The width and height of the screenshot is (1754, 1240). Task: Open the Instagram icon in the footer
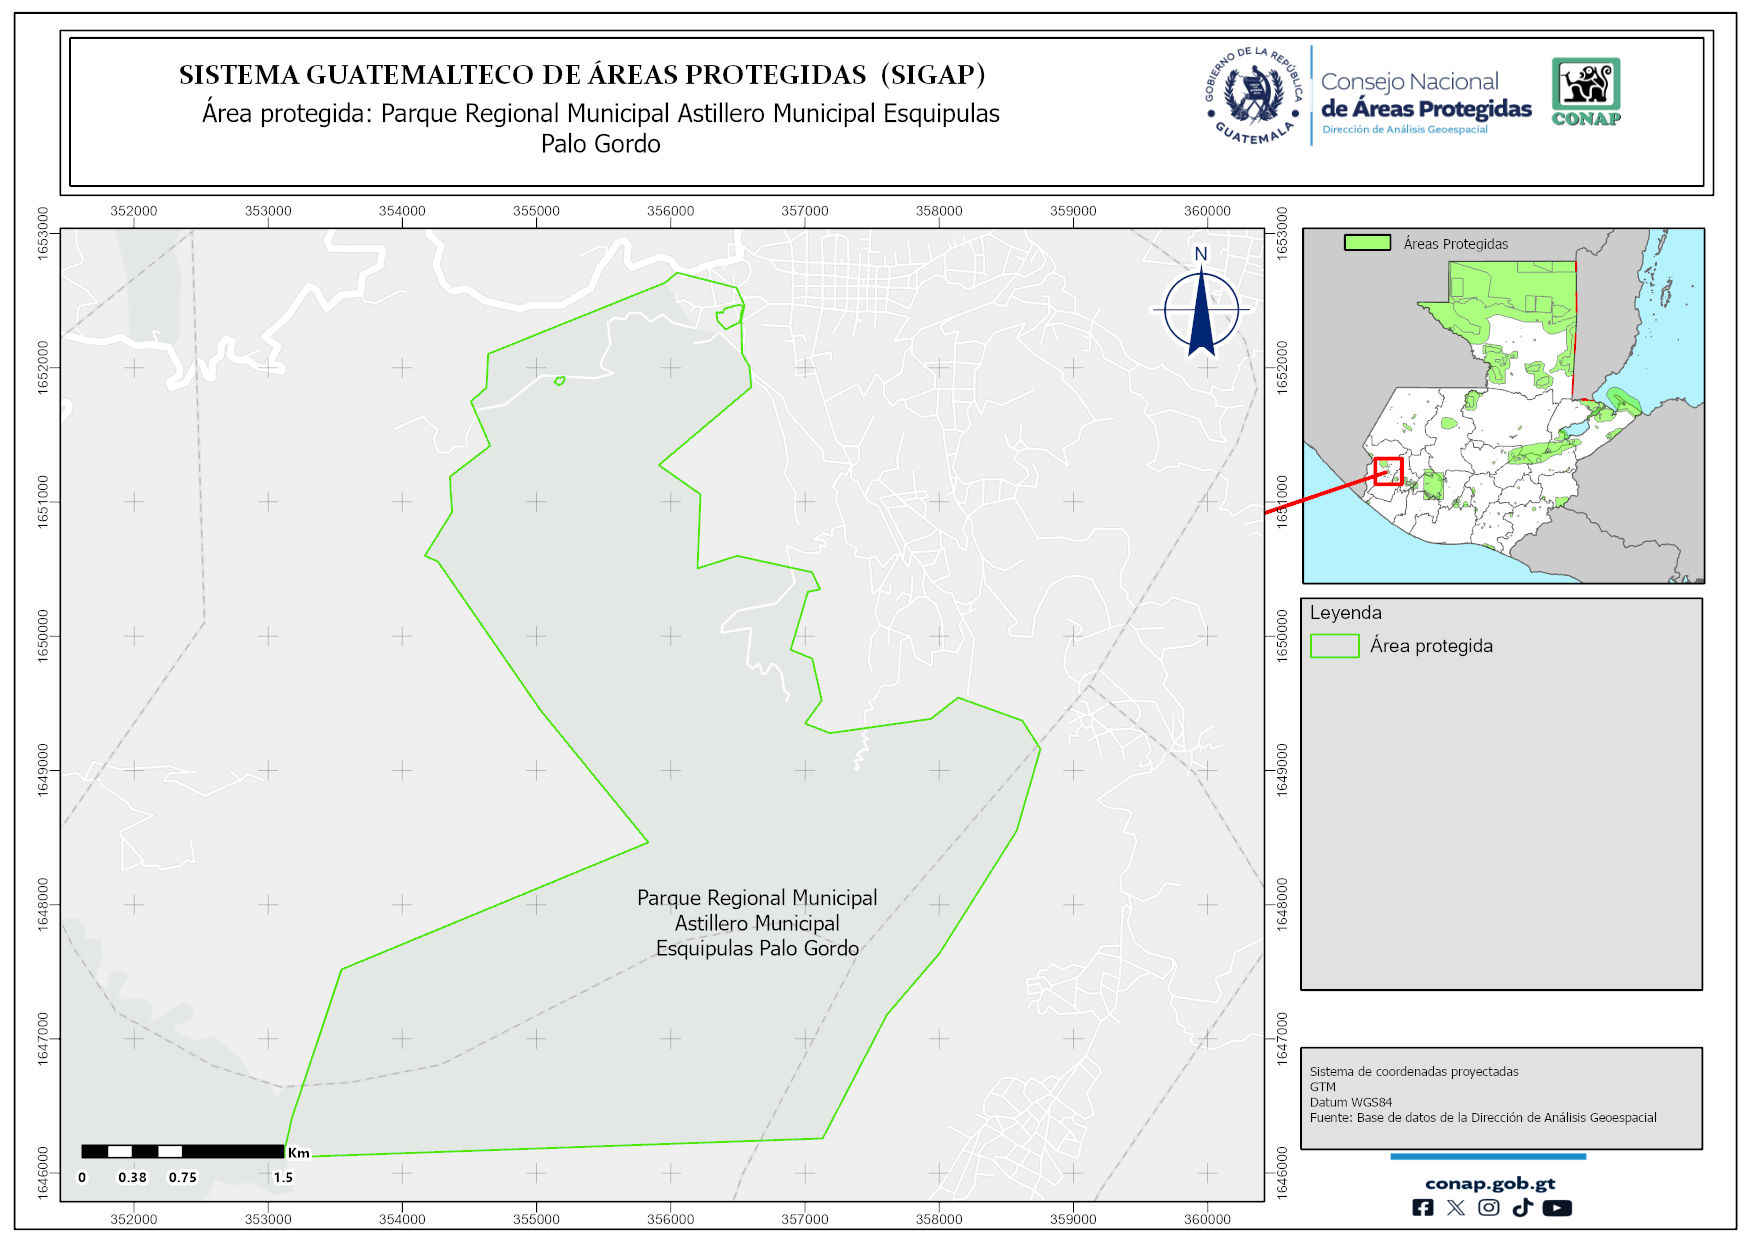click(1489, 1208)
